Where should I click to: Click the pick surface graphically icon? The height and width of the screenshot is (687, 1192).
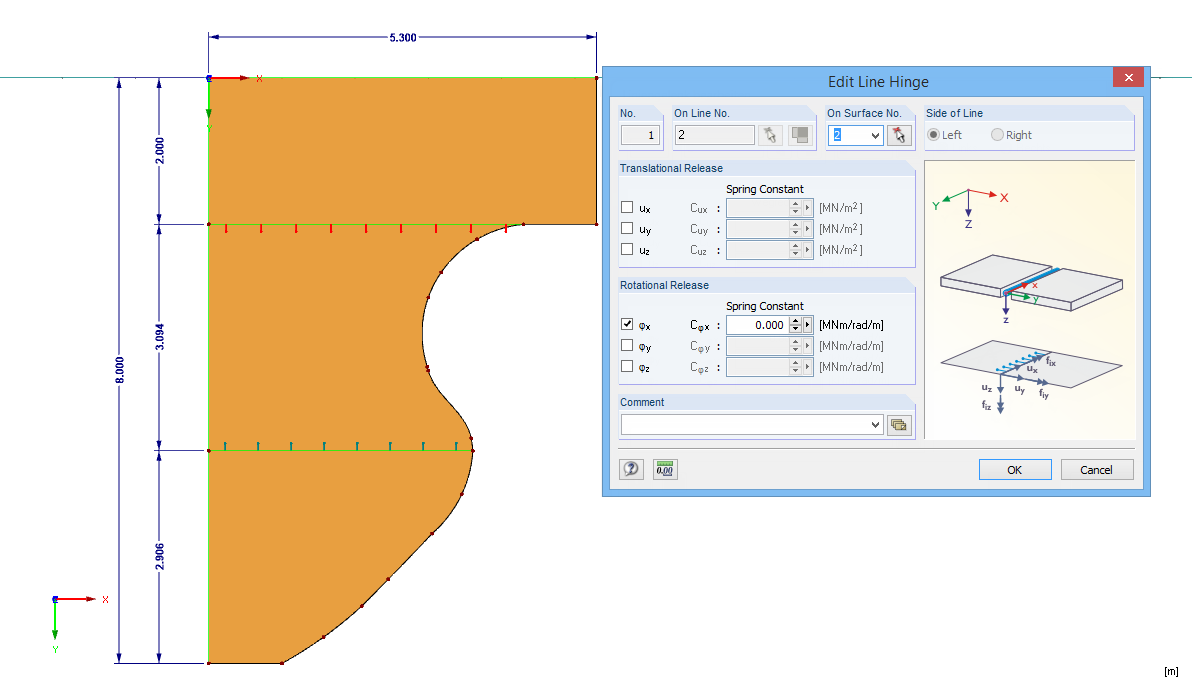pos(899,135)
